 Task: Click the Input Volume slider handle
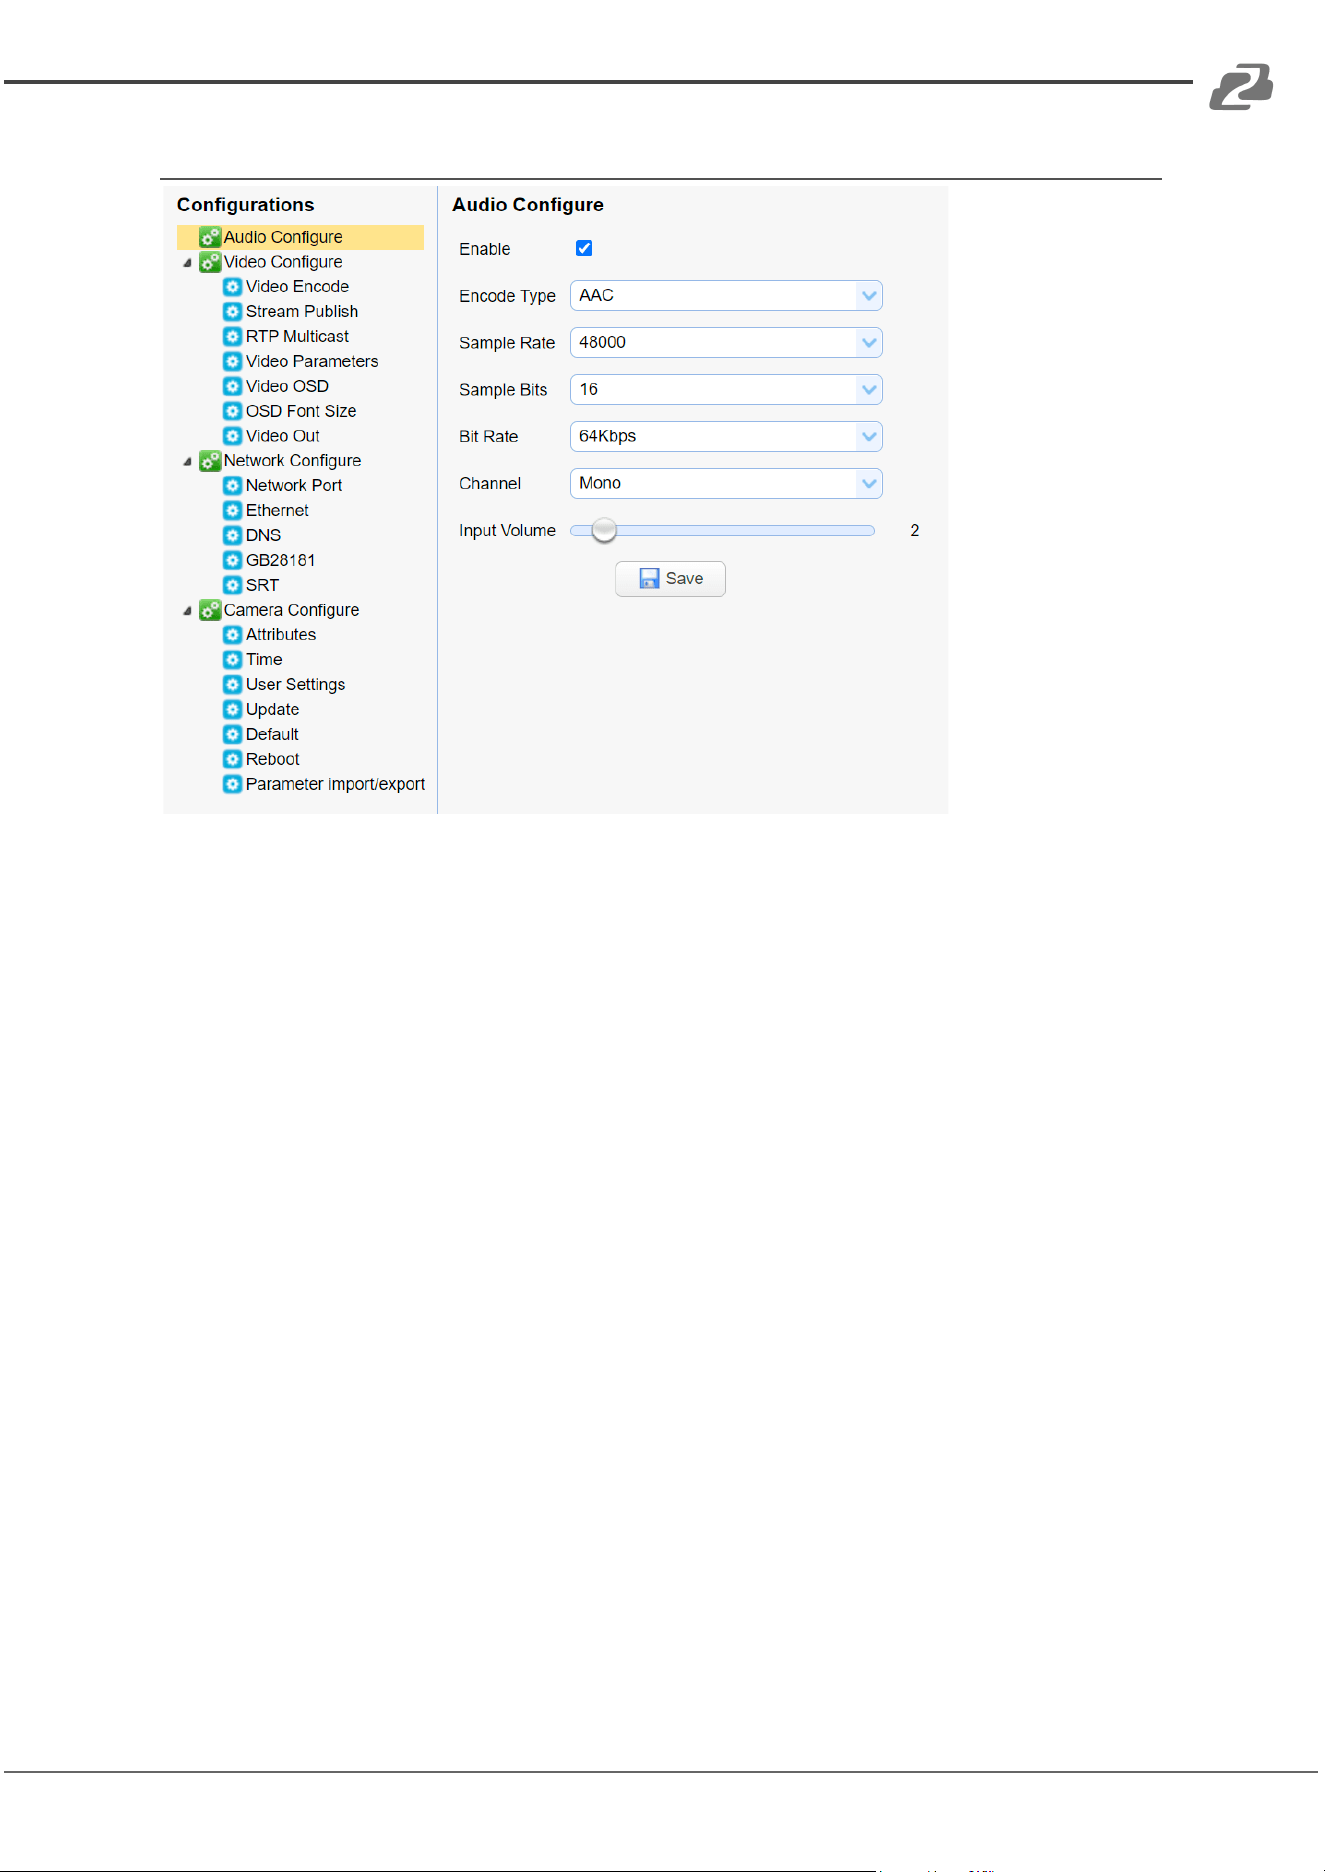tap(604, 530)
